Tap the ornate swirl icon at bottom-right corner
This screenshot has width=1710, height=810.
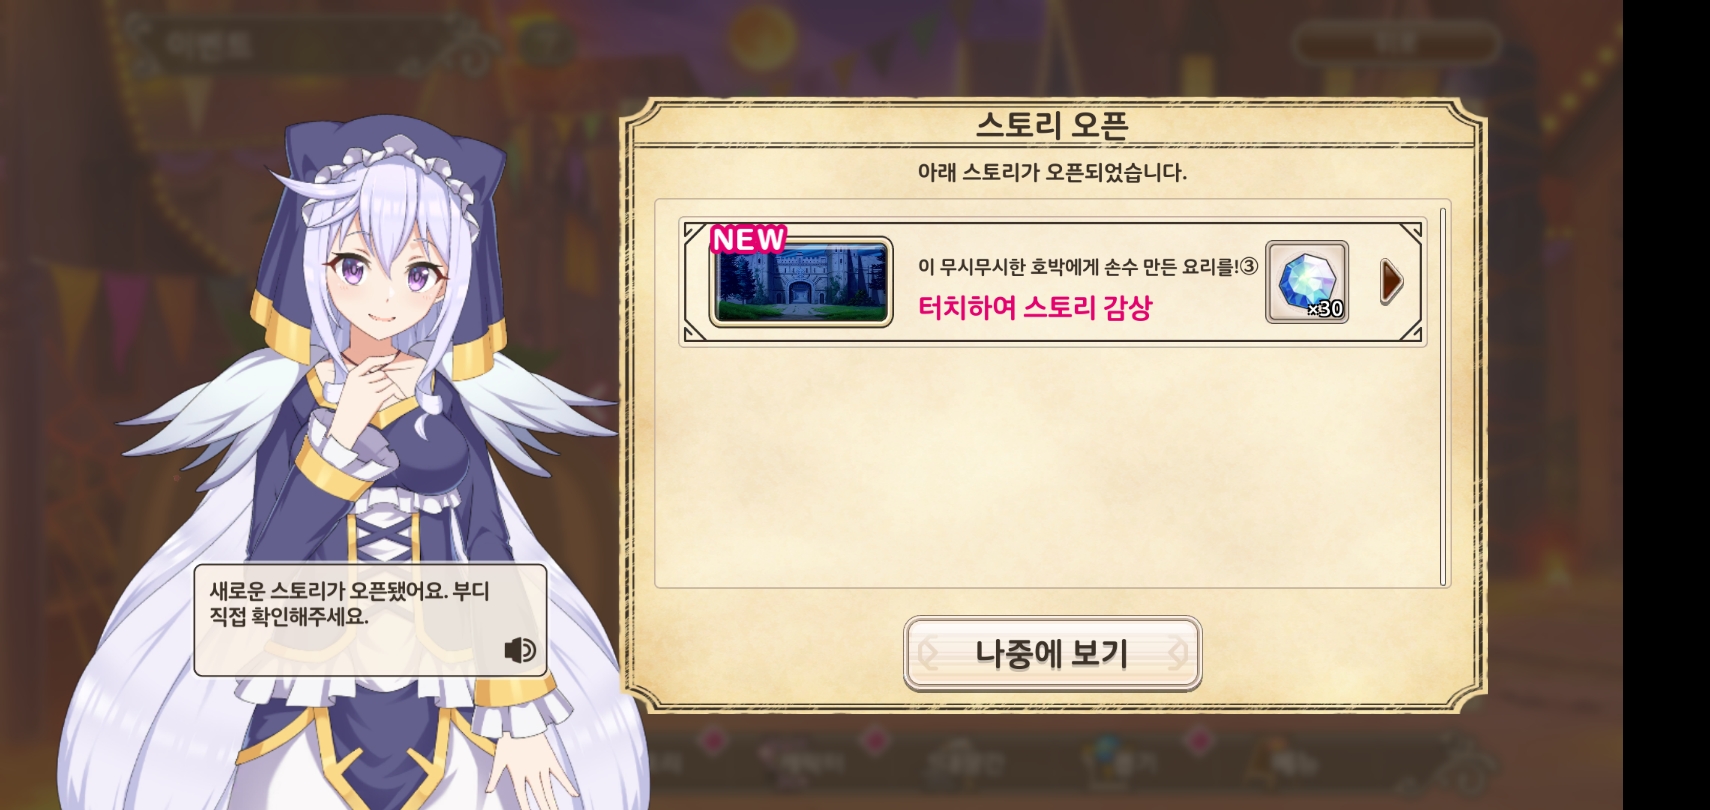click(x=1450, y=762)
